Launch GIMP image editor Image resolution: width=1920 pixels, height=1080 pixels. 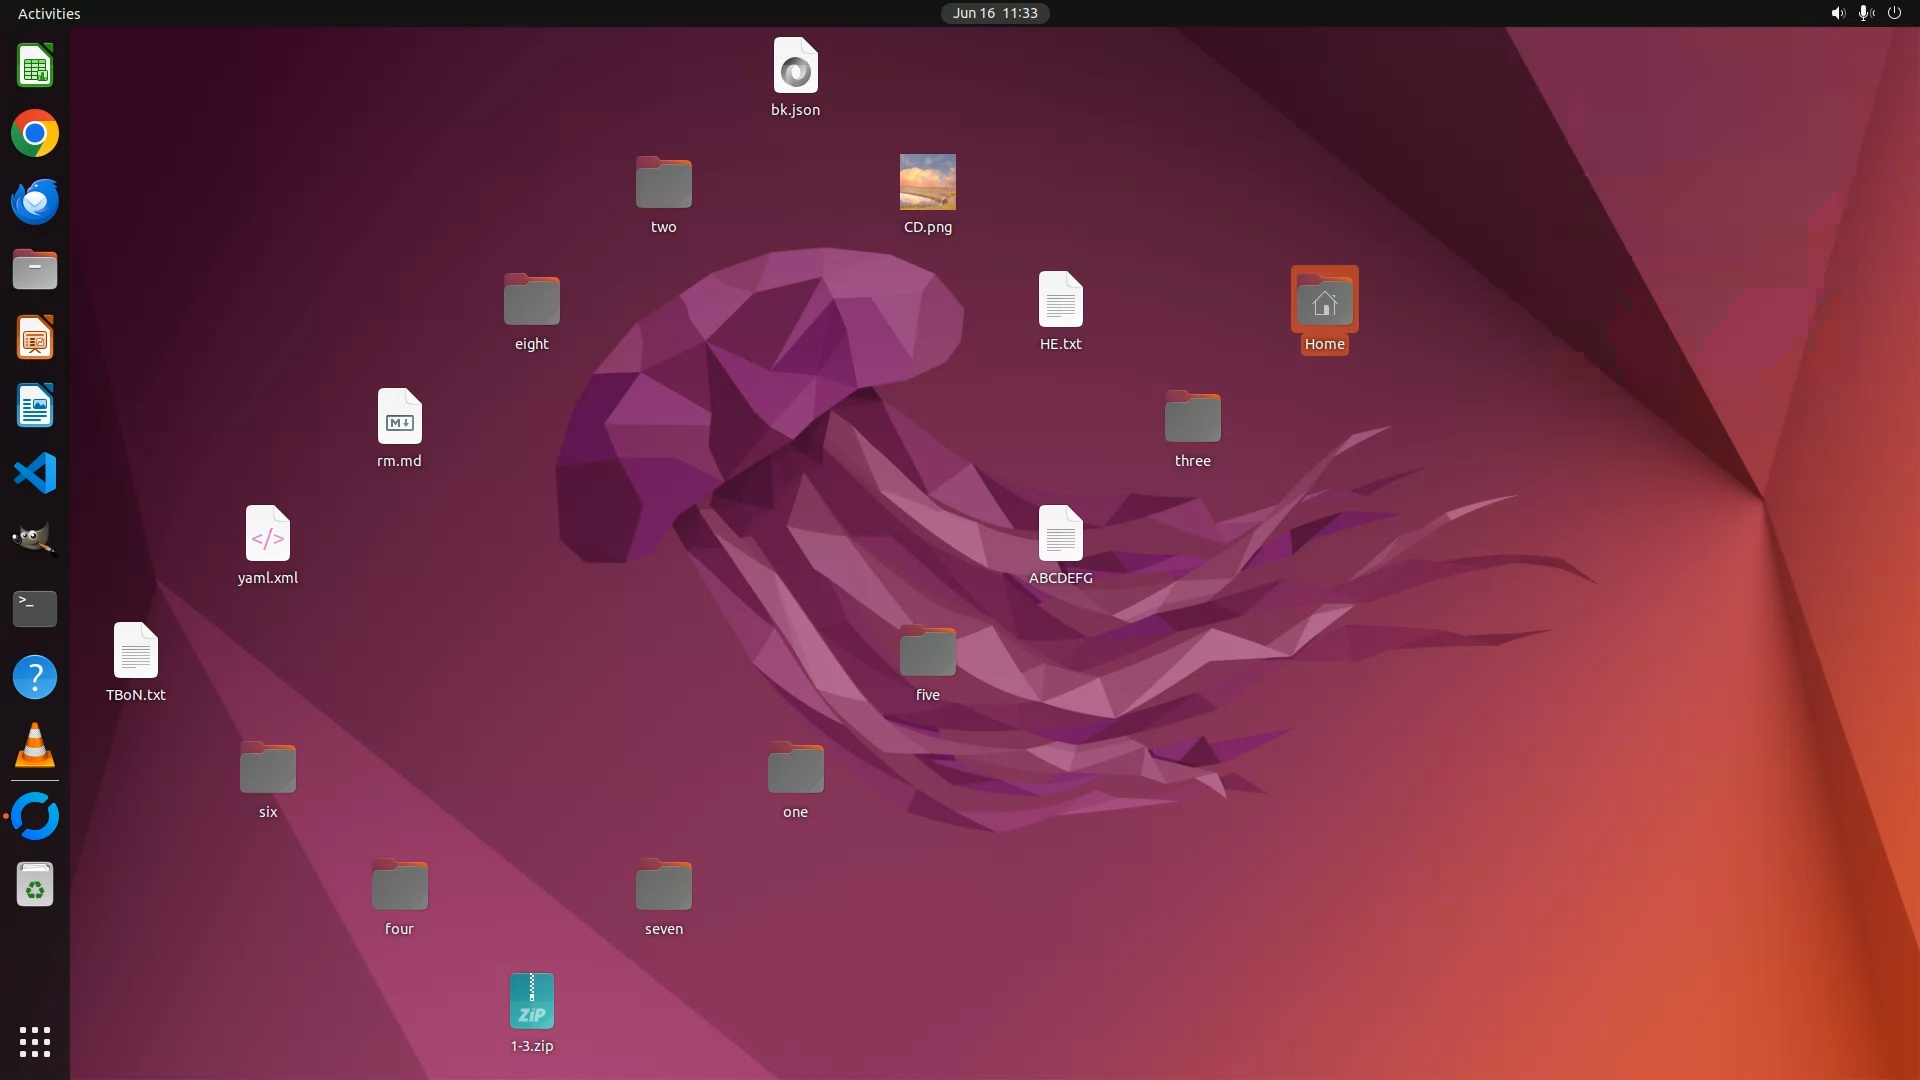point(35,540)
